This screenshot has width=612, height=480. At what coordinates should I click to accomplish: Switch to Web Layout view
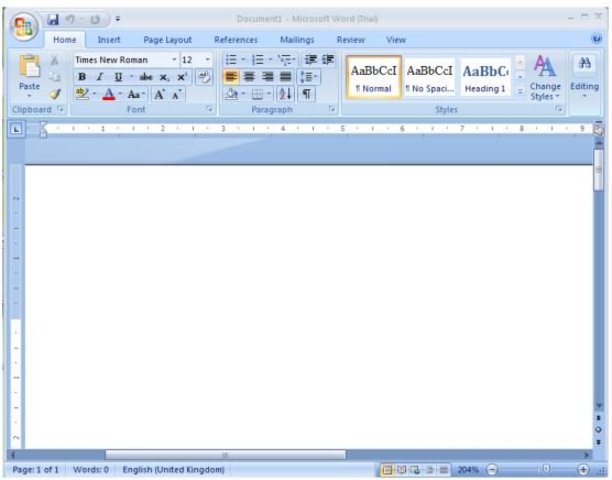point(415,469)
